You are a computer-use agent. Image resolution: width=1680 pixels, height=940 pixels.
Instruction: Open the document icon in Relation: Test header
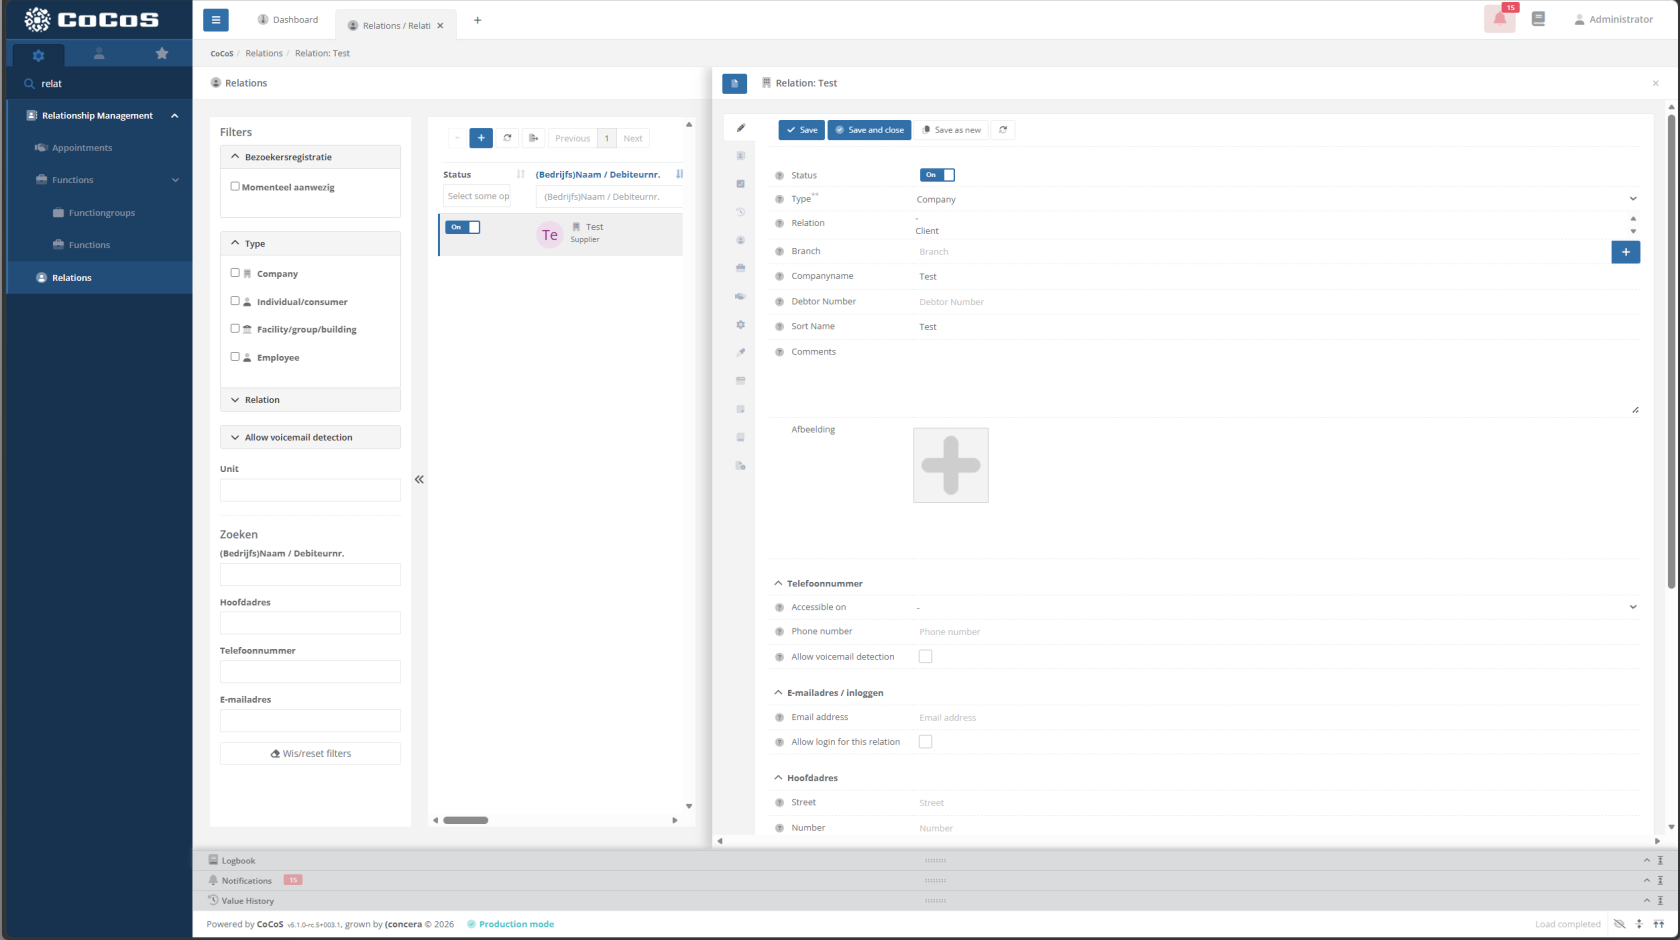tap(734, 83)
